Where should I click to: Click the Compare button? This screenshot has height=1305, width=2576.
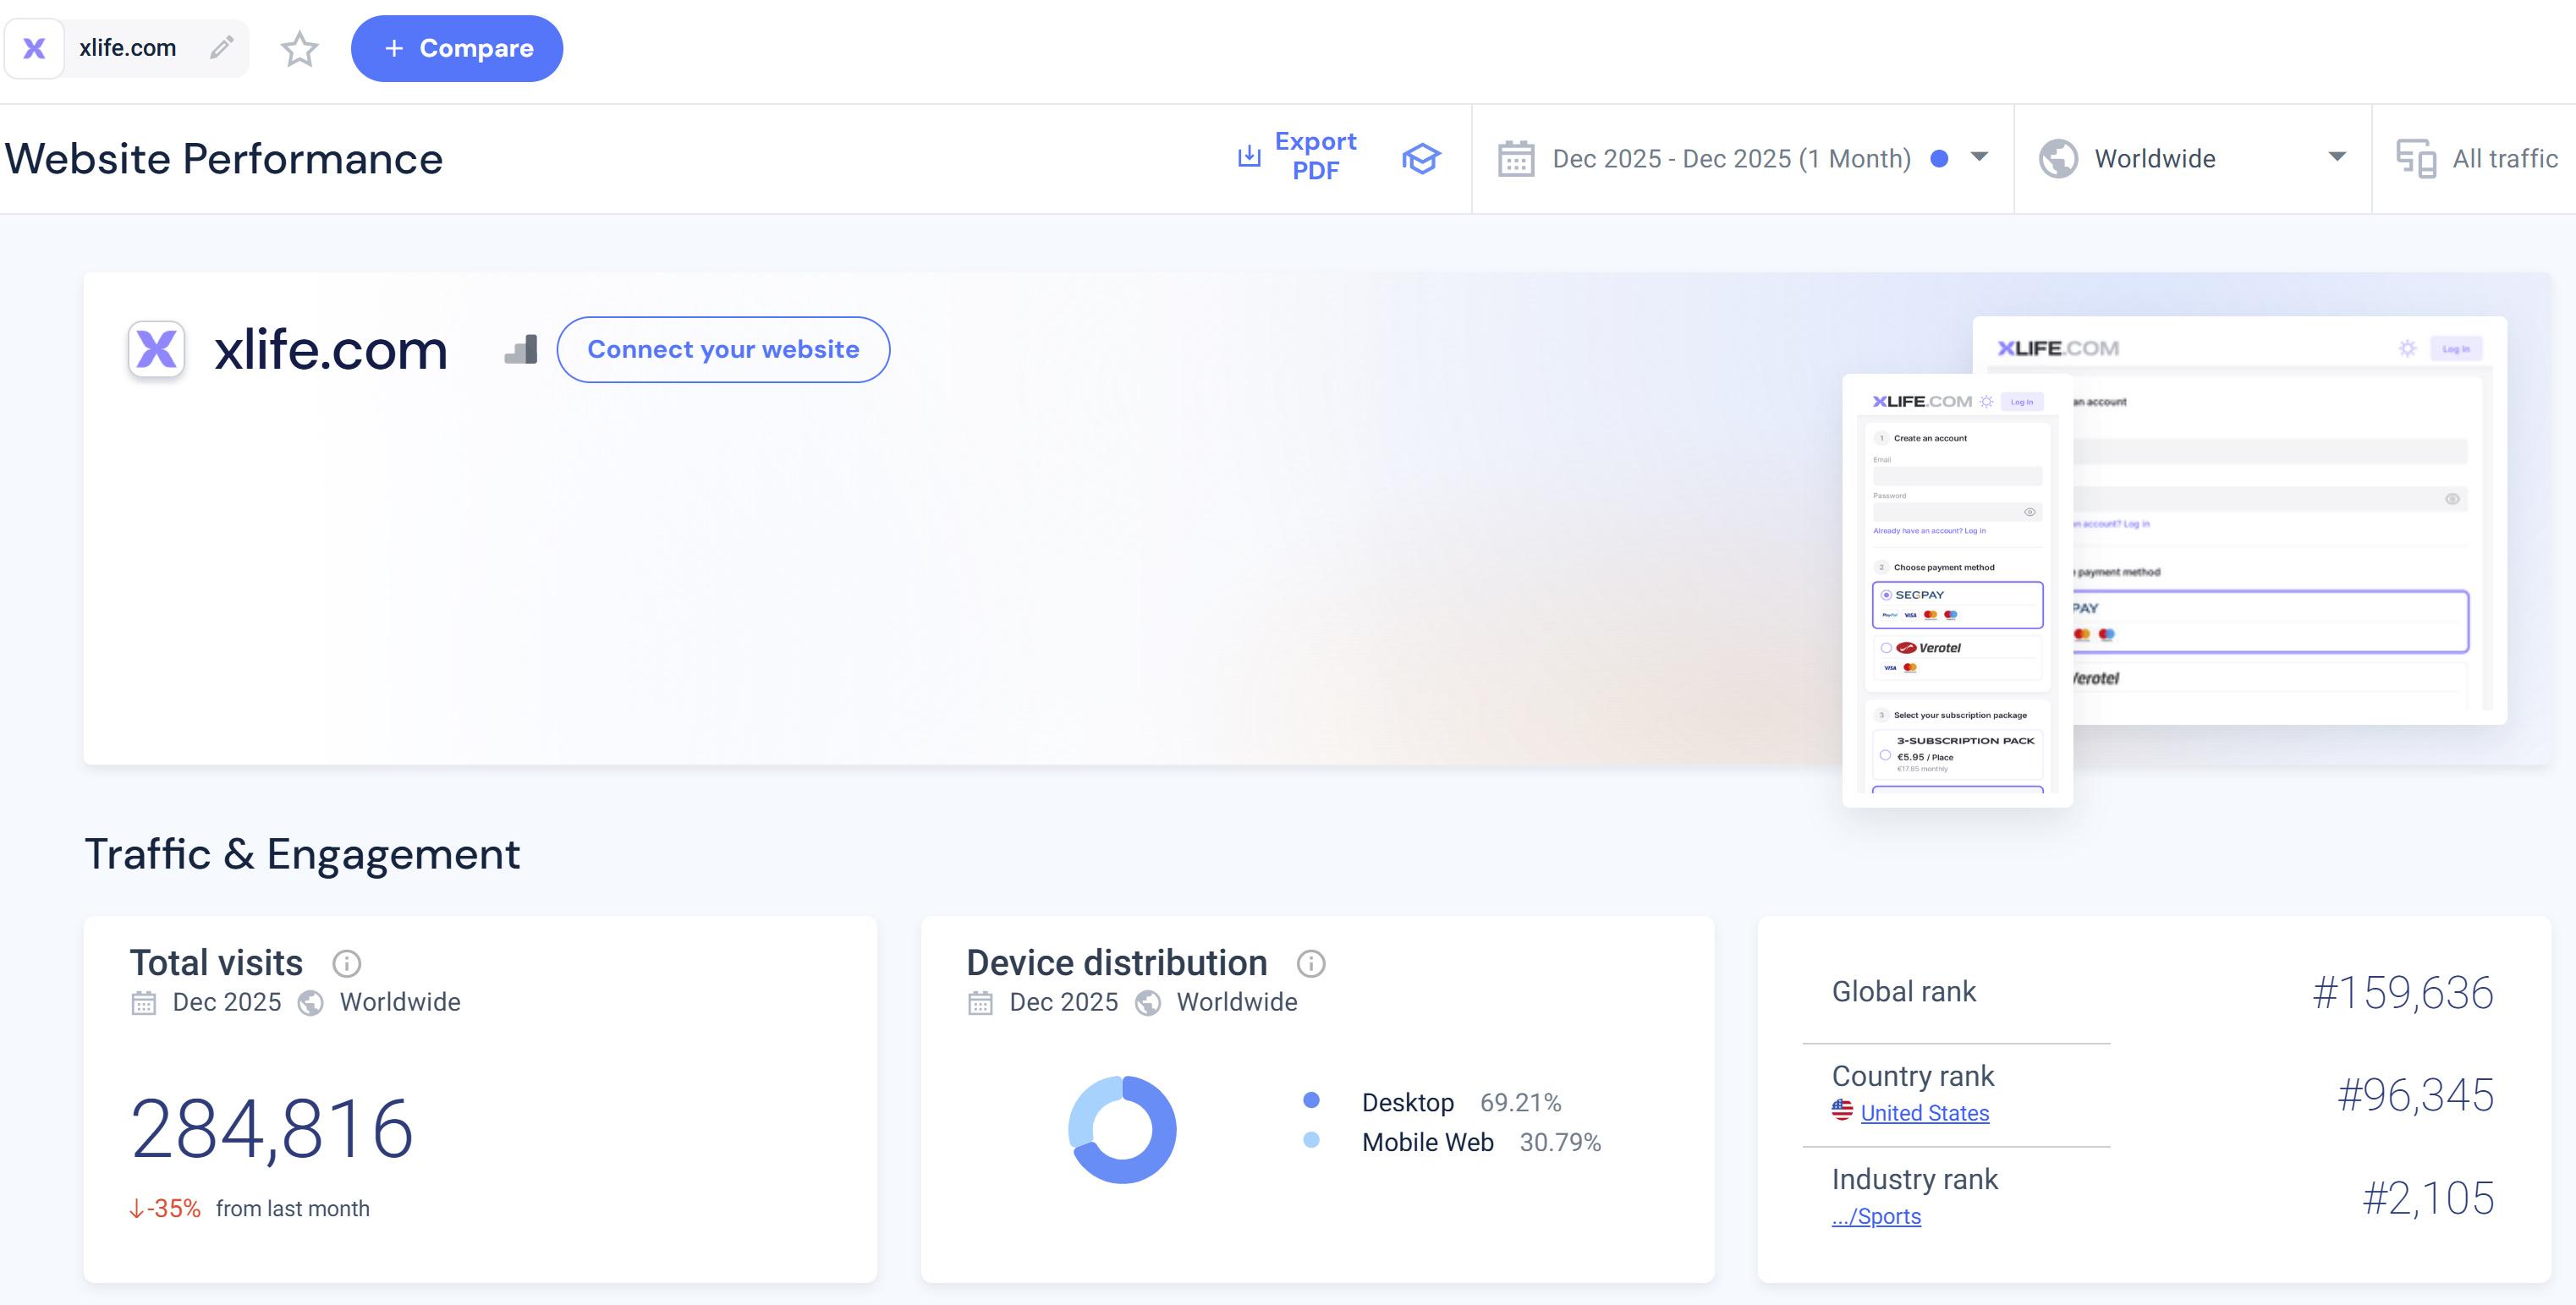457,48
